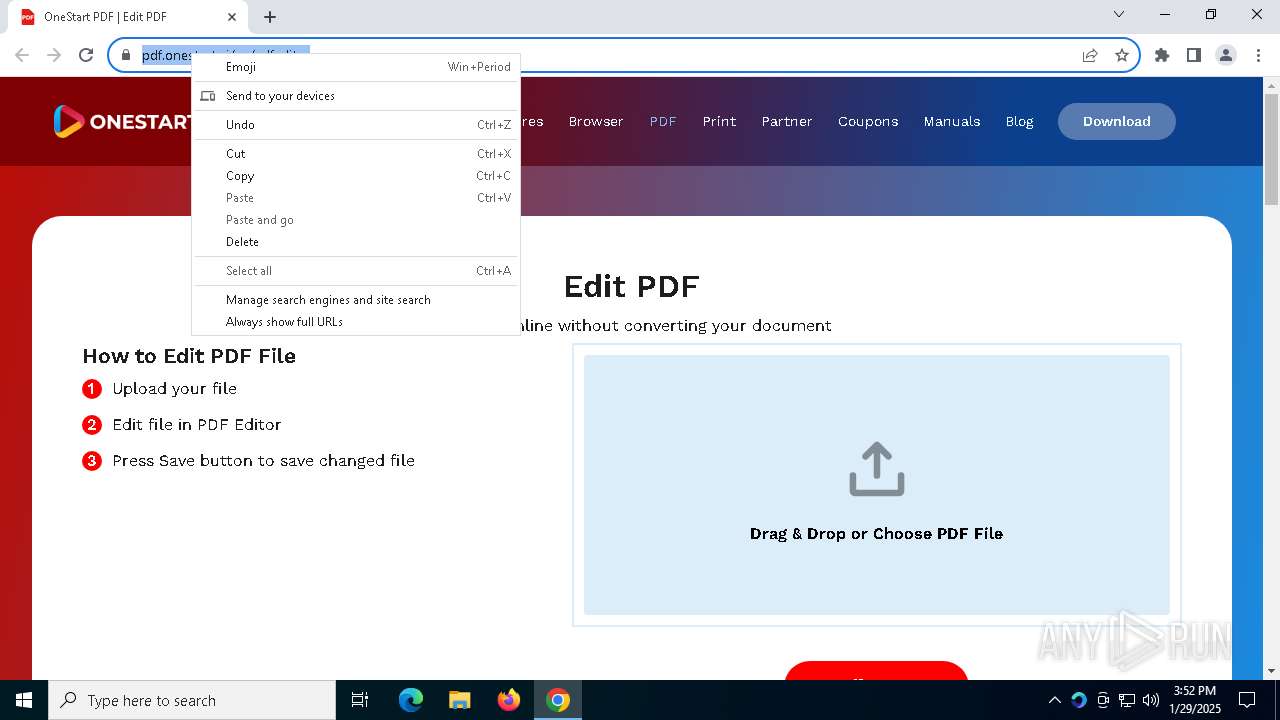Screen dimensions: 1280x720
Task: Show hidden system tray icons
Action: [x=1054, y=700]
